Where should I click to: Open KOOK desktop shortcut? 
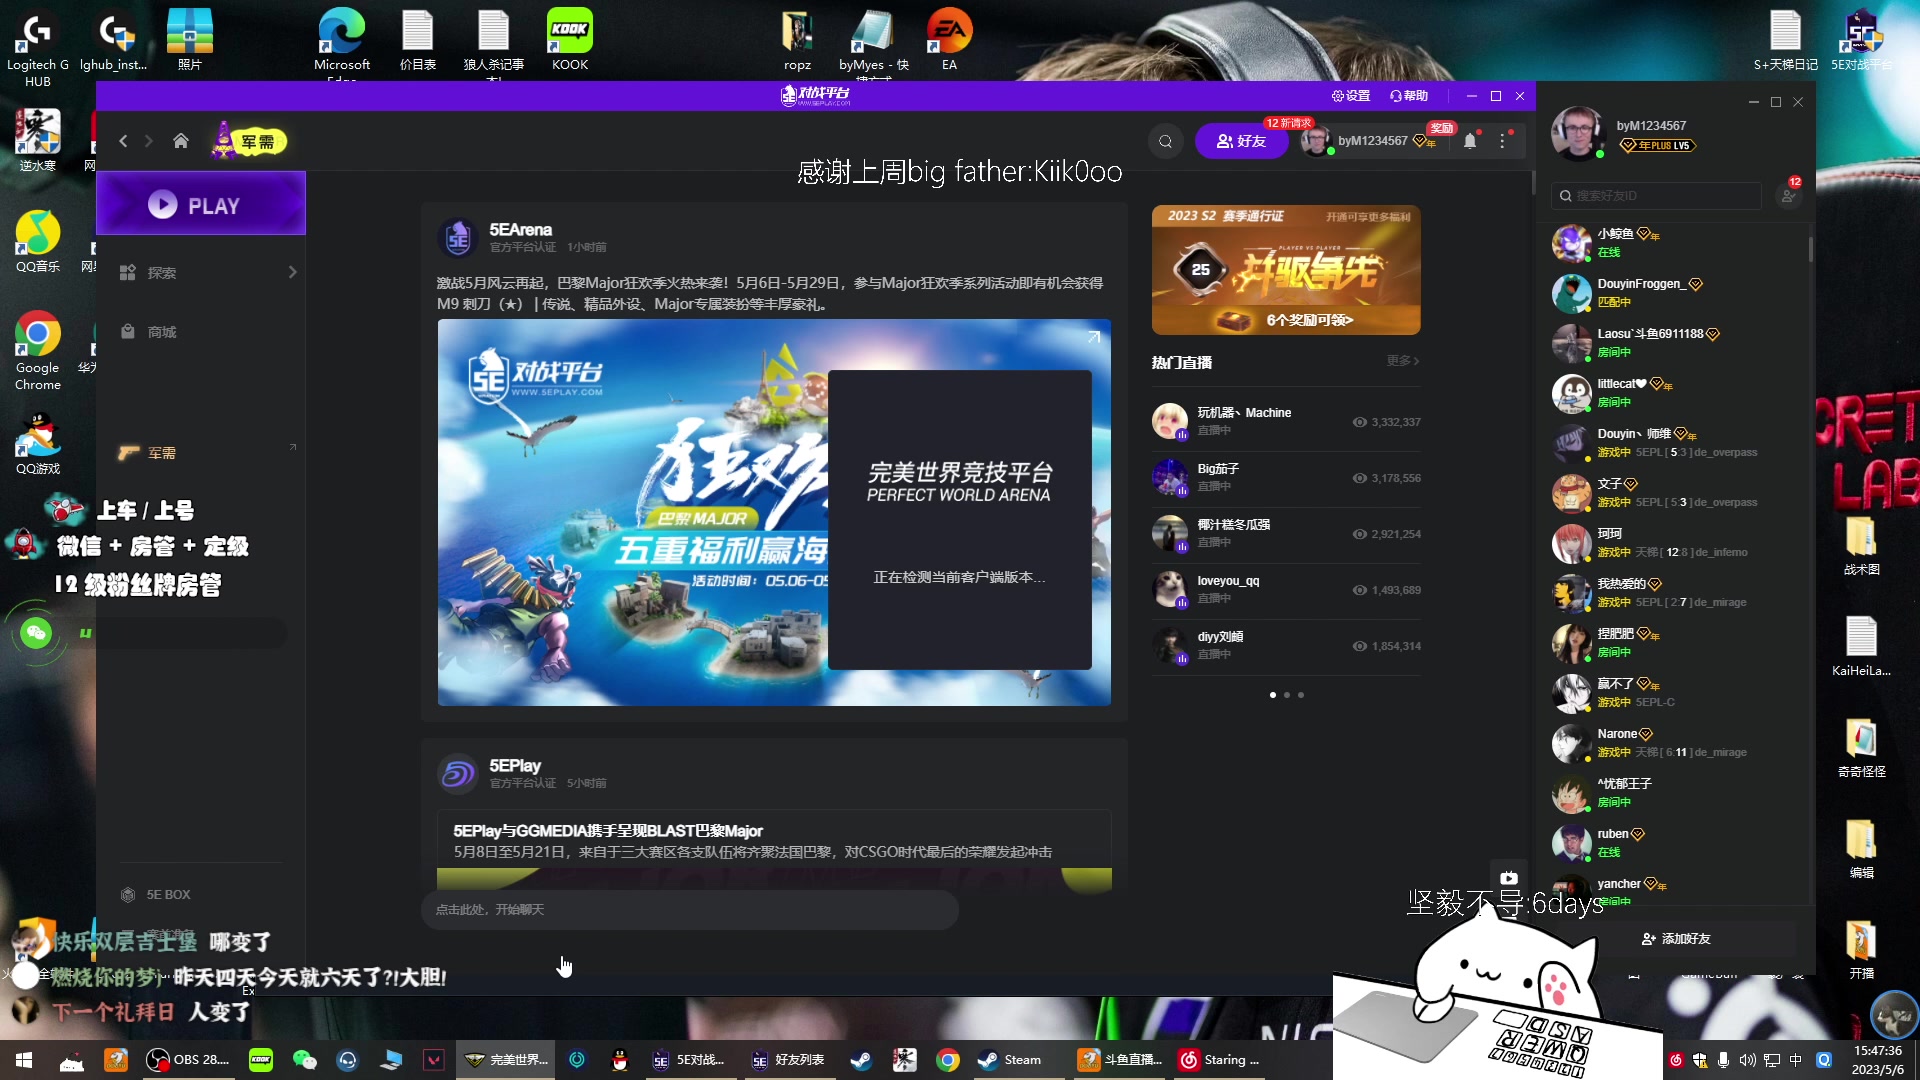point(570,40)
